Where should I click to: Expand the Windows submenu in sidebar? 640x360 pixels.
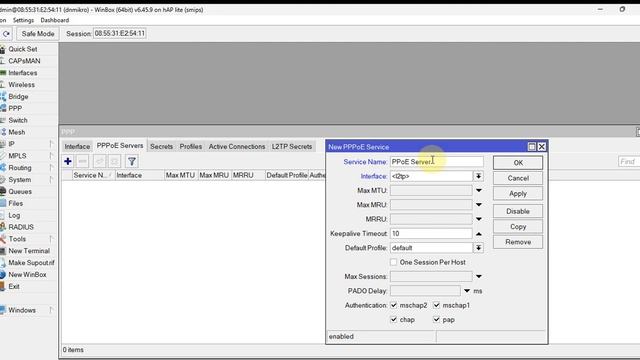pos(51,310)
